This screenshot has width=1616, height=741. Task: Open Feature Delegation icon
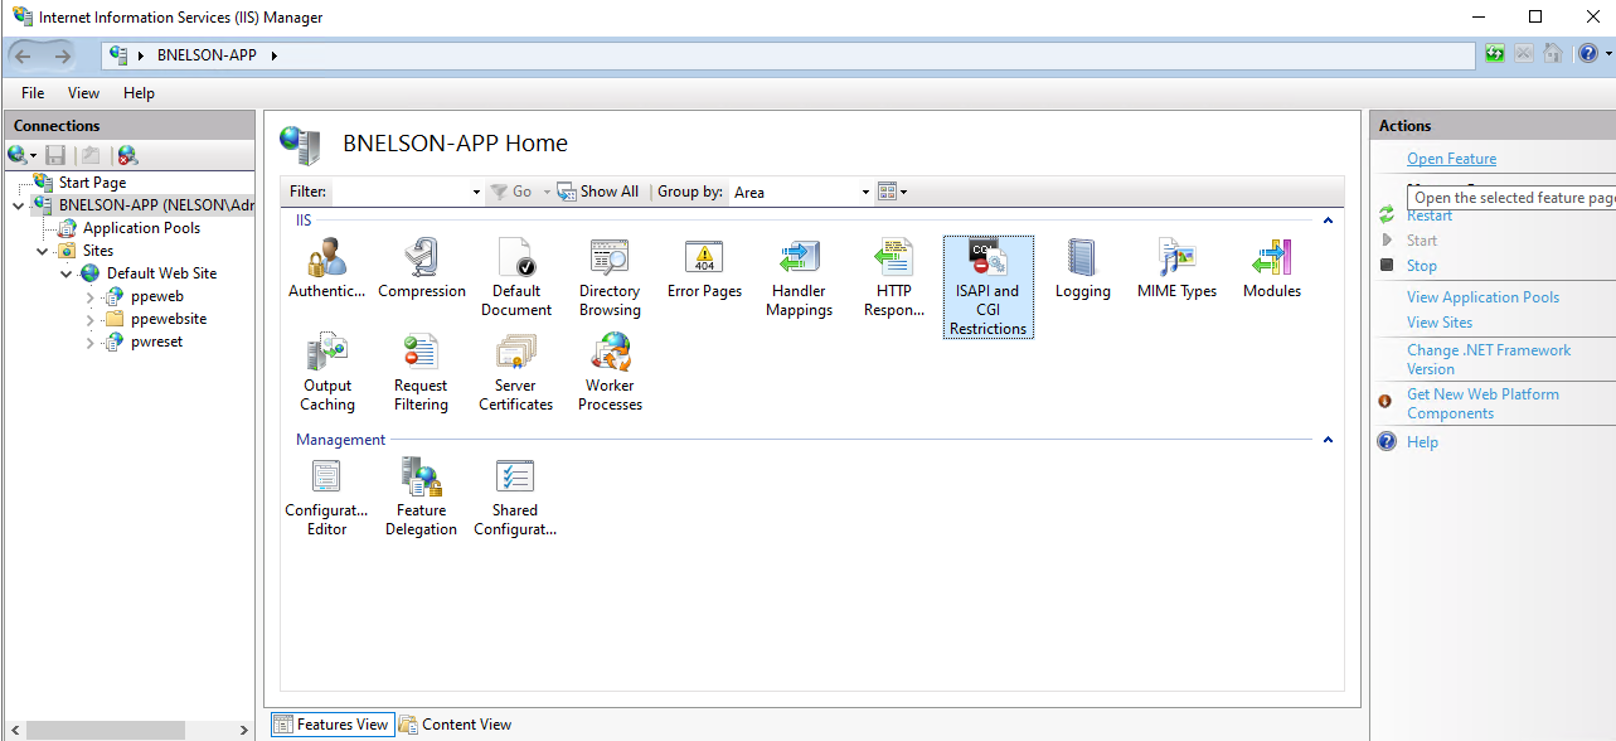[421, 497]
